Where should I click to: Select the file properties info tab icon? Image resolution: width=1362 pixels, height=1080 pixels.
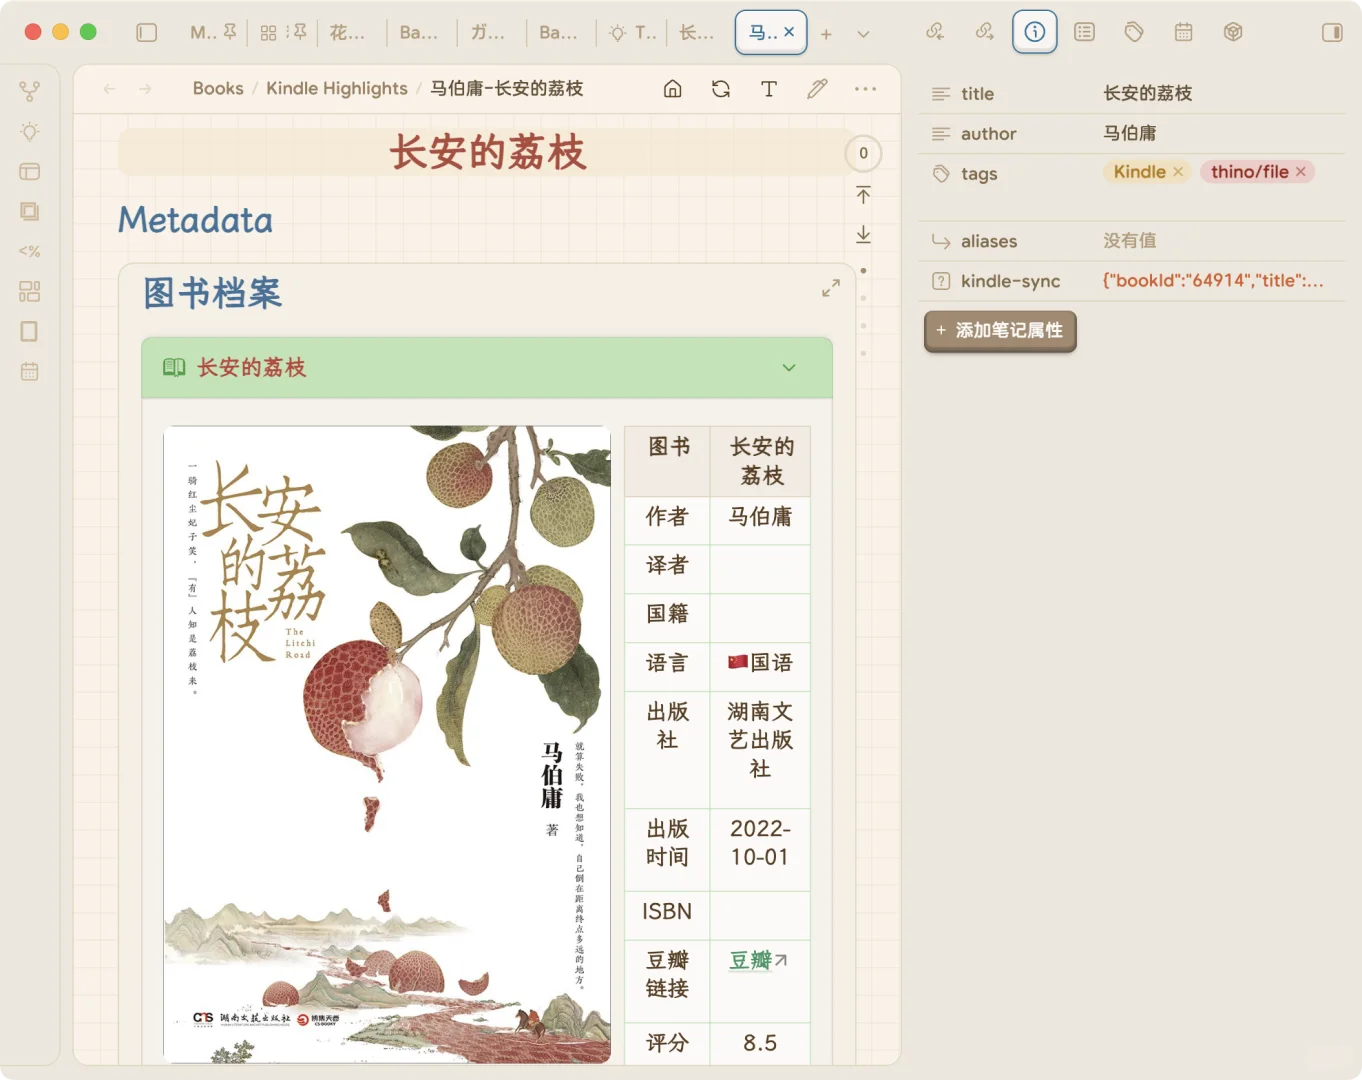[x=1035, y=32]
